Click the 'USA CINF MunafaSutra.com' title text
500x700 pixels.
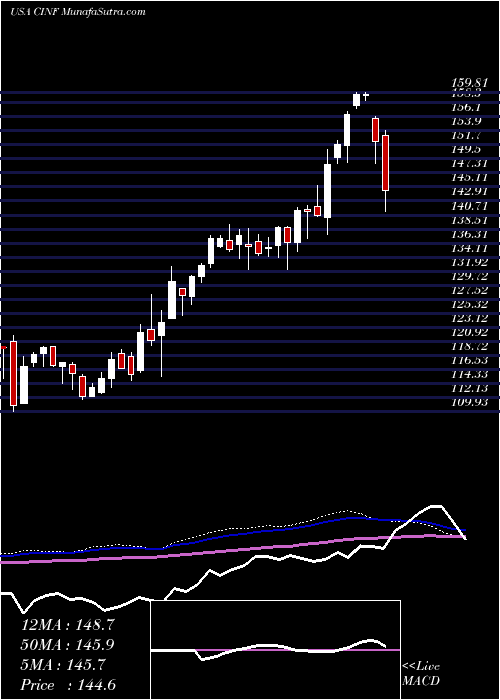[x=78, y=12]
